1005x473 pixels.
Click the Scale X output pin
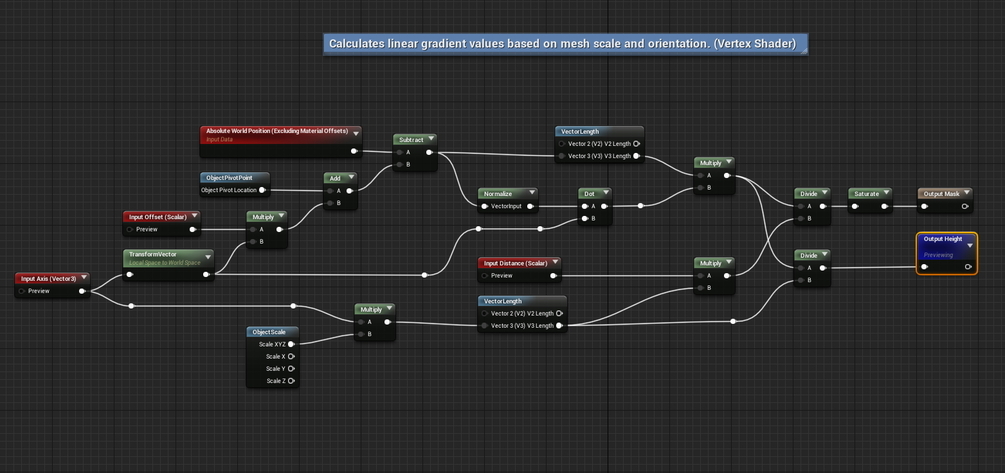(291, 356)
